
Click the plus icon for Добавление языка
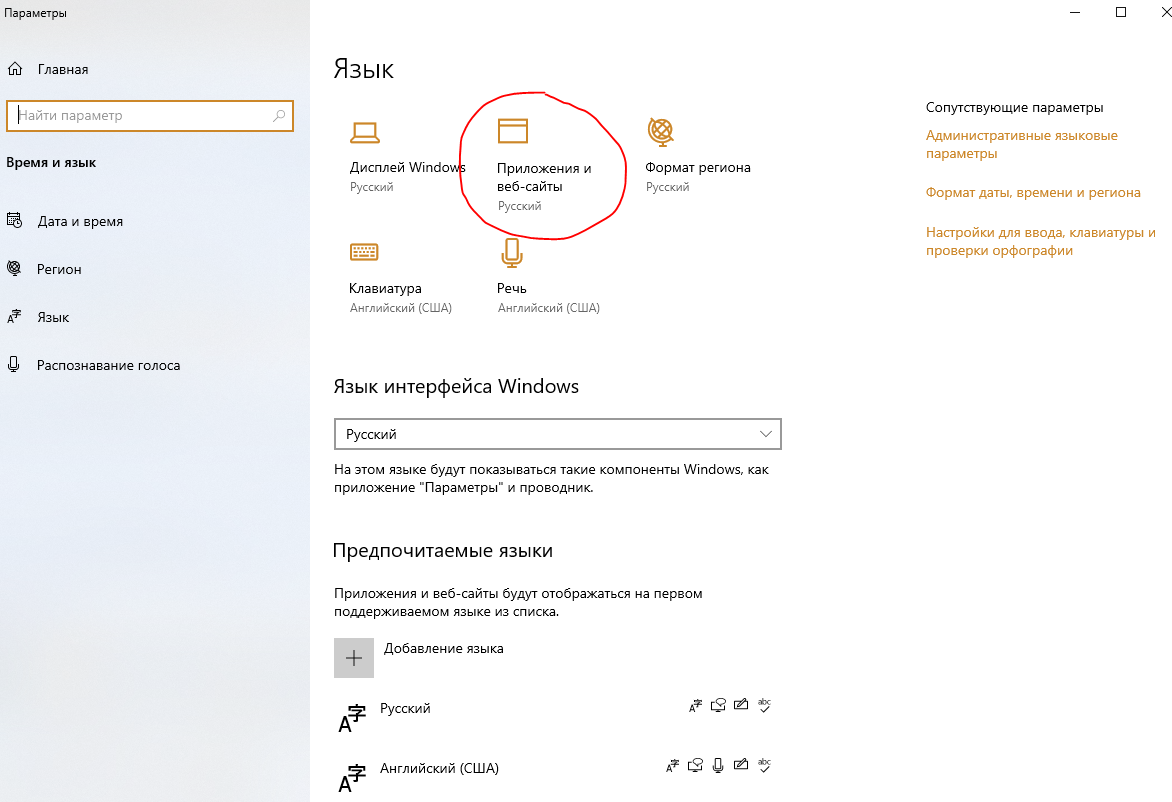pyautogui.click(x=354, y=658)
